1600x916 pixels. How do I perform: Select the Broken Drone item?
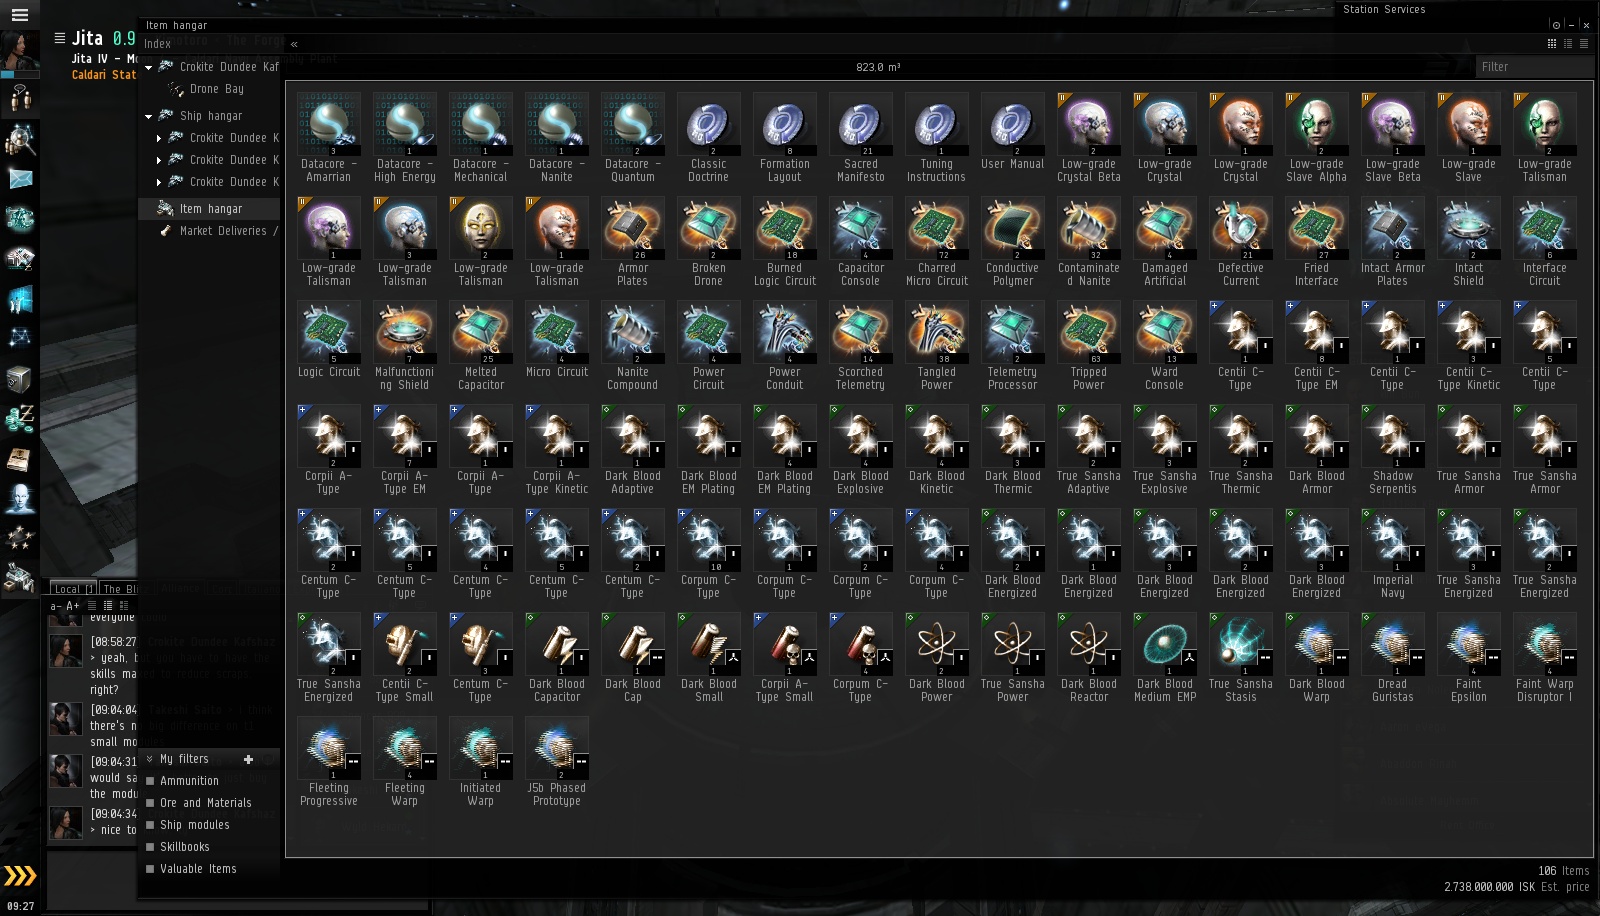tap(709, 242)
